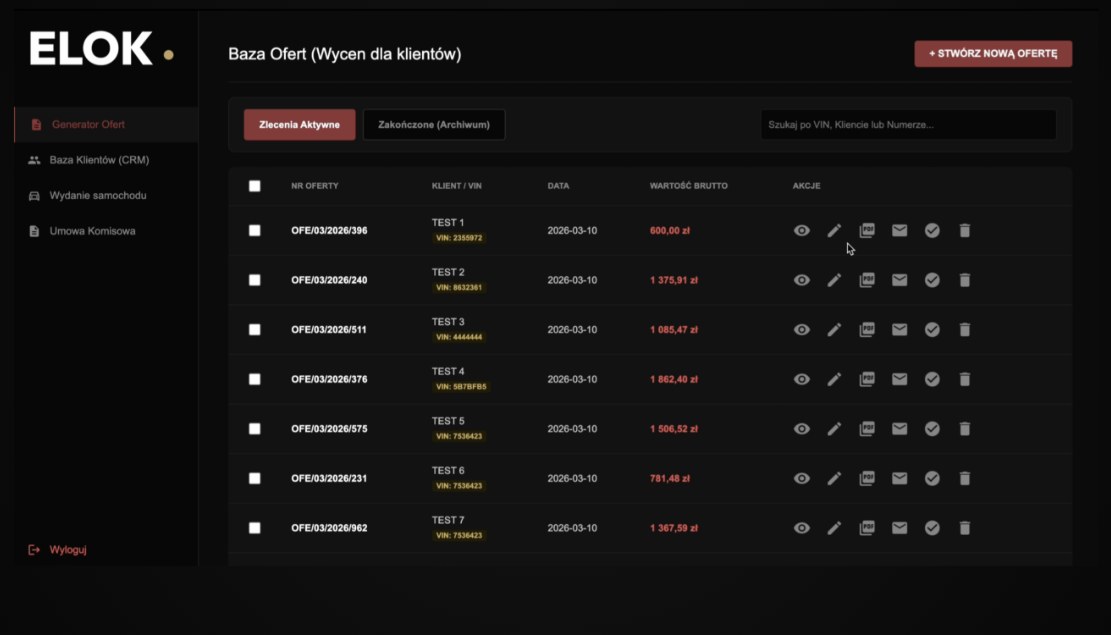Email offer OFE/03/2026/396 using envelope icon
Viewport: 1111px width, 635px height.
pos(899,230)
